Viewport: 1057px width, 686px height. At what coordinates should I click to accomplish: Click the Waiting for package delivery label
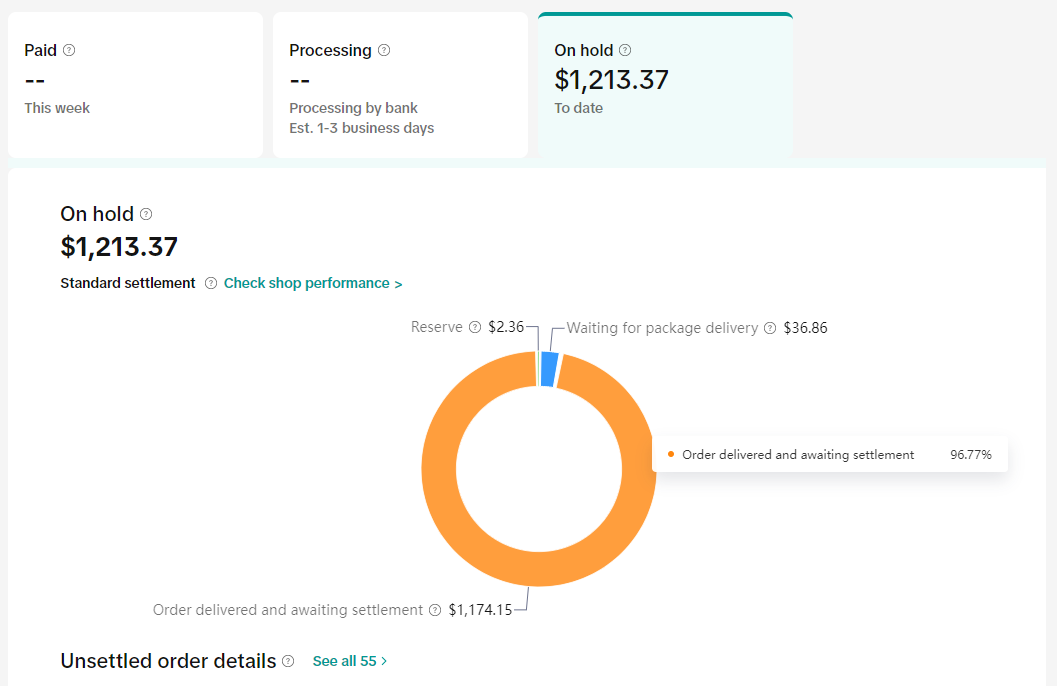662,328
